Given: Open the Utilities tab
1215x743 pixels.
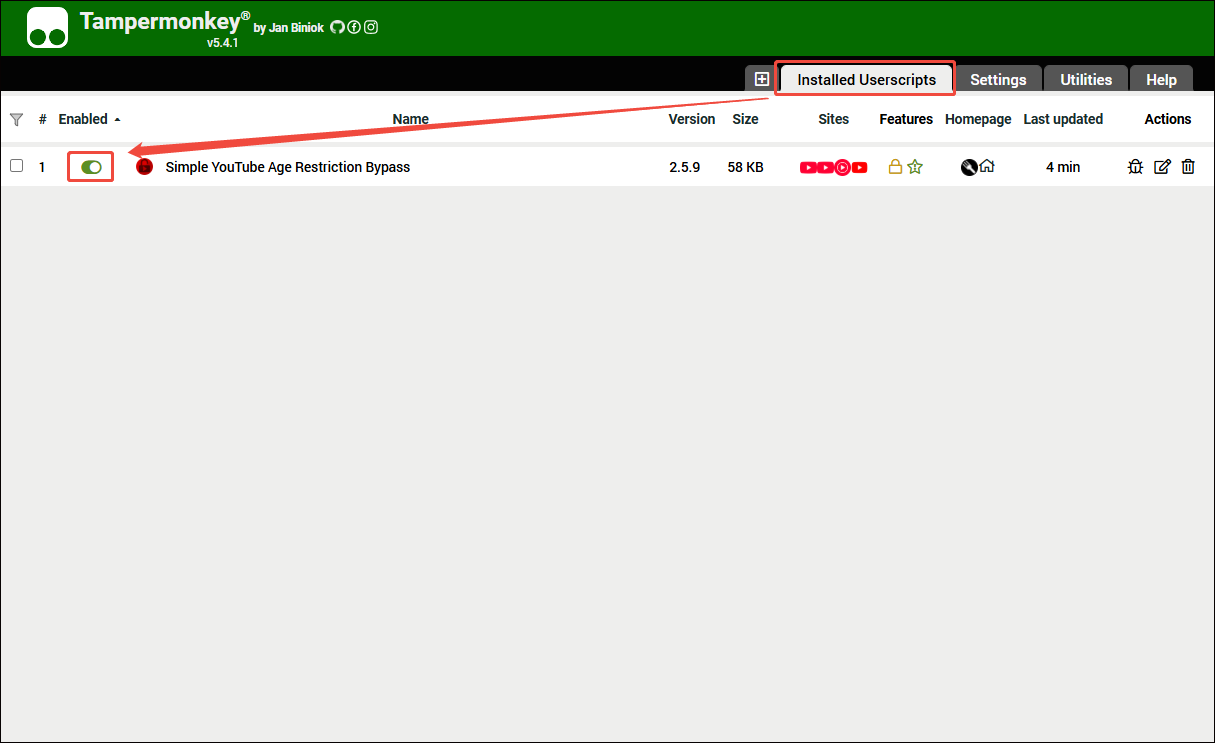Looking at the screenshot, I should (1086, 79).
